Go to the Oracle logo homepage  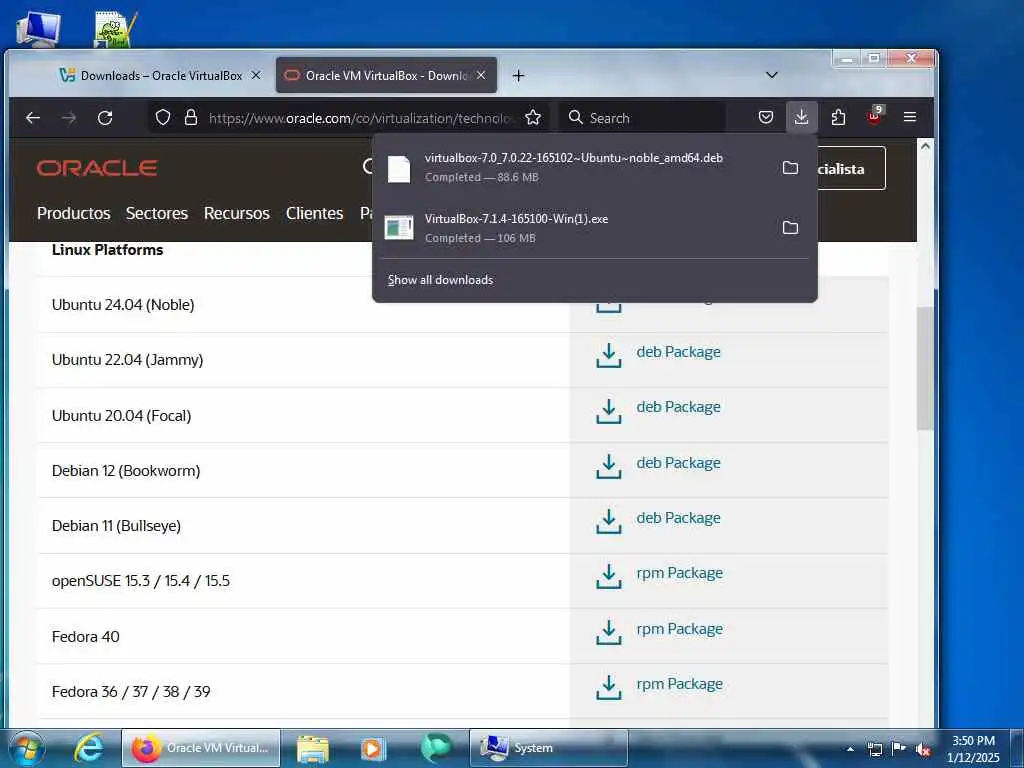click(x=97, y=168)
